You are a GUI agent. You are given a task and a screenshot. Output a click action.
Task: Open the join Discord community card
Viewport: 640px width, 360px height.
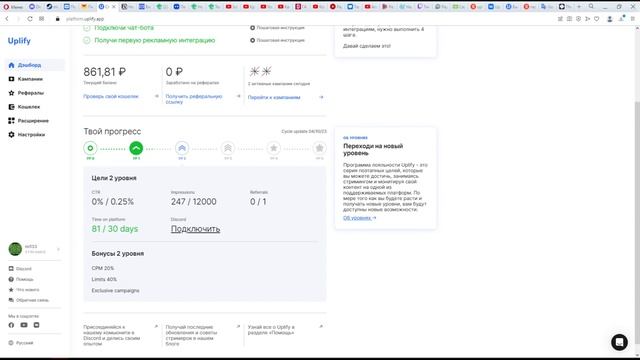pos(121,335)
